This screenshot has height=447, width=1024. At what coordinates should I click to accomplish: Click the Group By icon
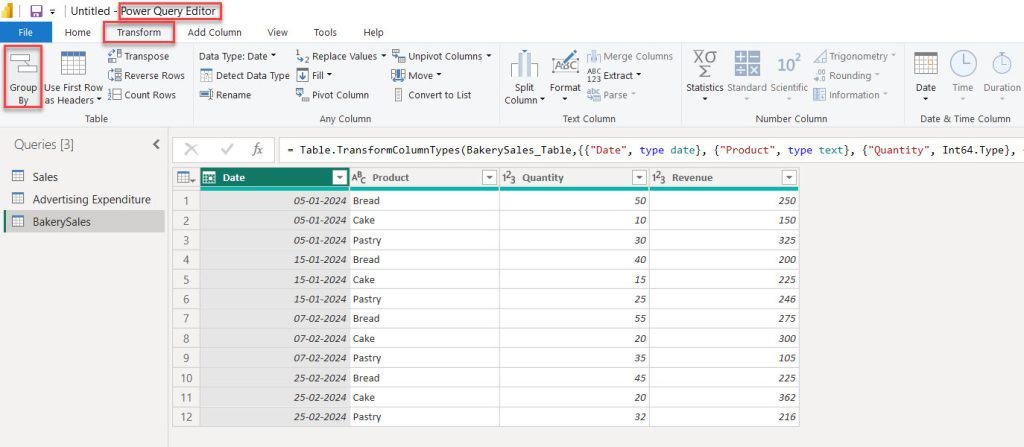(24, 64)
